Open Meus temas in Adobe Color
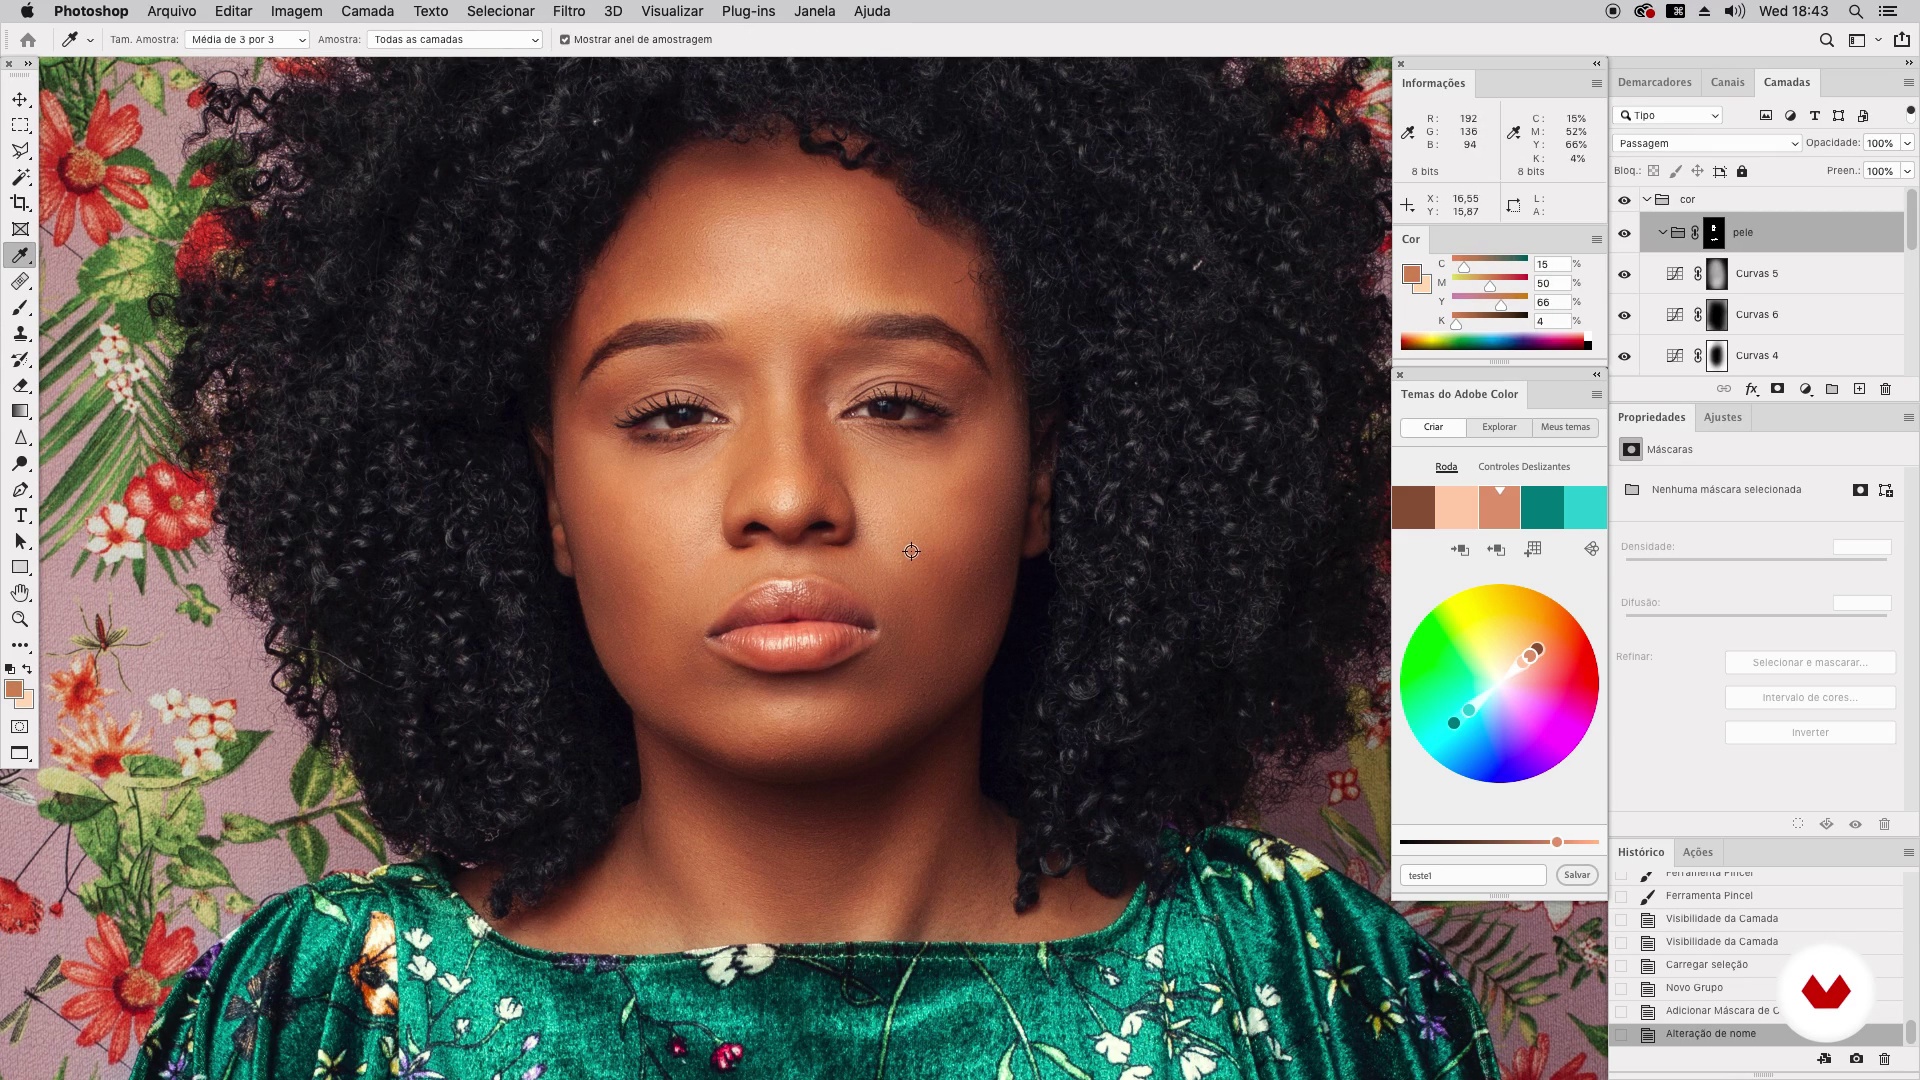The width and height of the screenshot is (1920, 1080). point(1565,427)
